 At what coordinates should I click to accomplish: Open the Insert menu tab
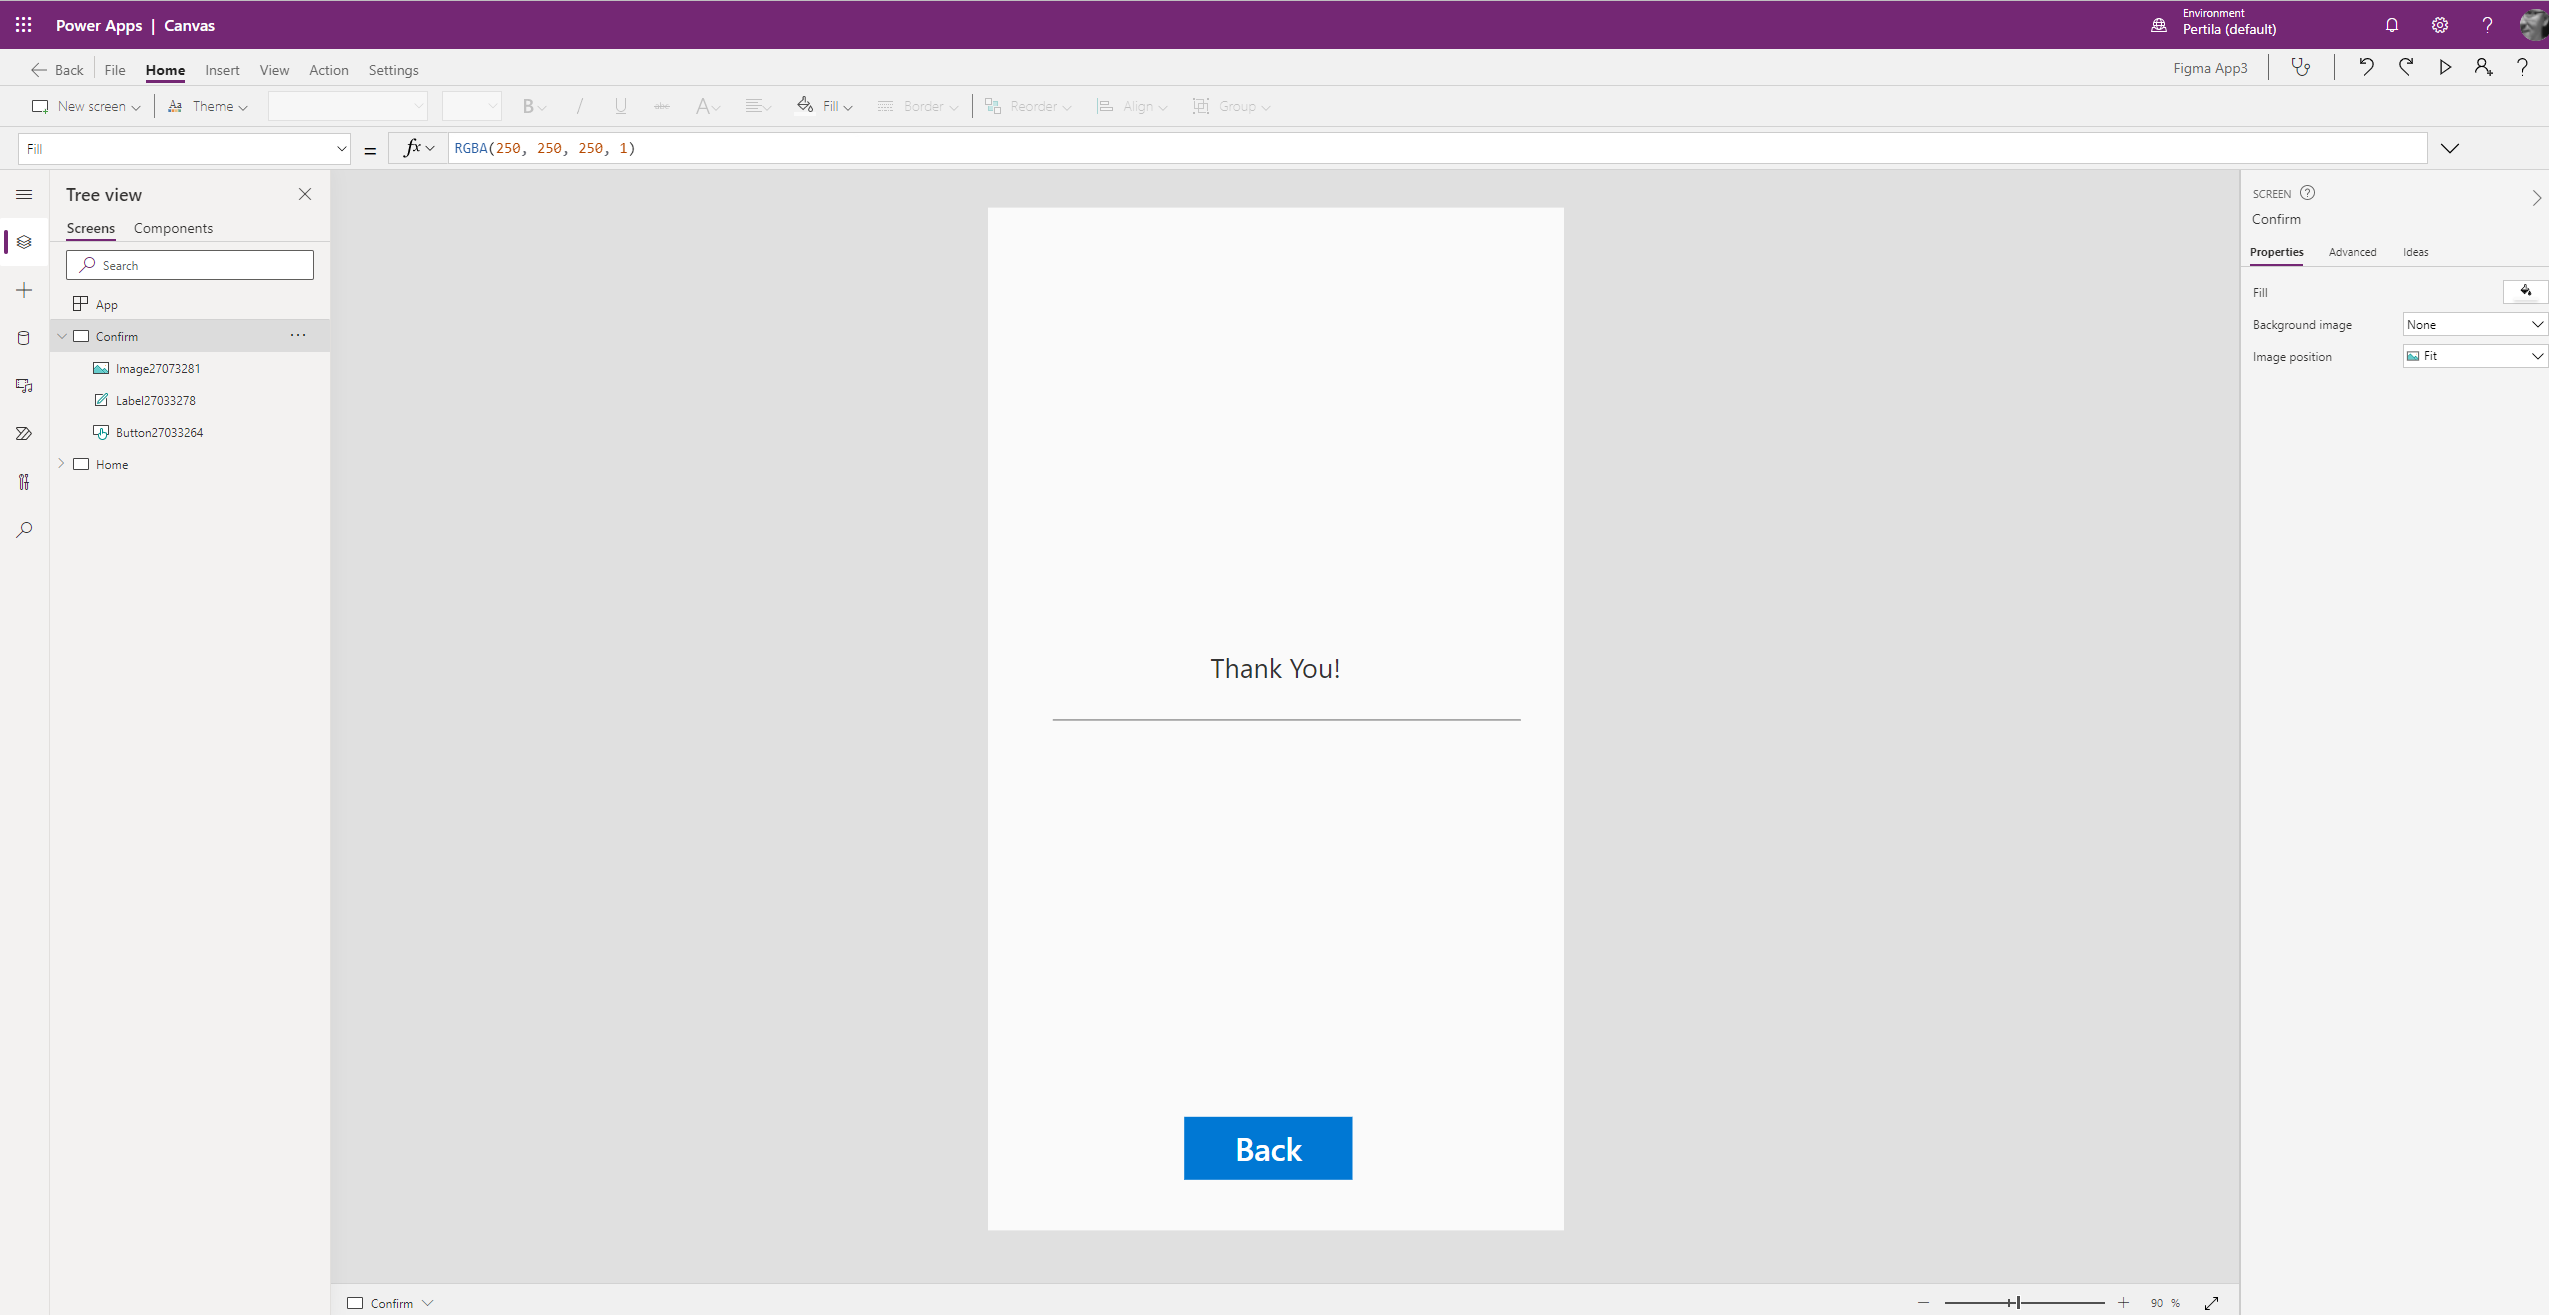[222, 70]
